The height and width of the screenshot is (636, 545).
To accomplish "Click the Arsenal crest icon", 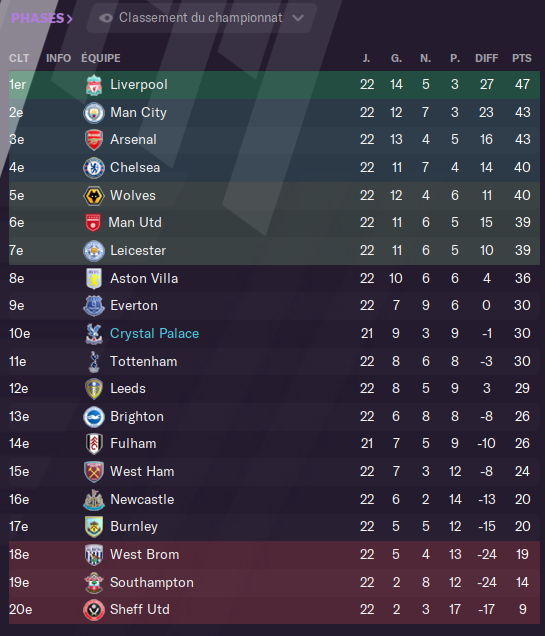I will click(94, 140).
